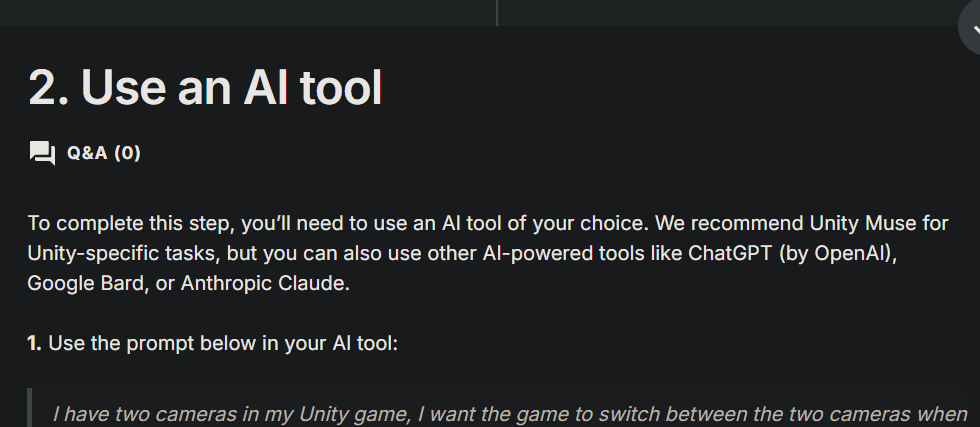The image size is (980, 427).
Task: Click the bold step number "1."
Action: click(x=35, y=343)
